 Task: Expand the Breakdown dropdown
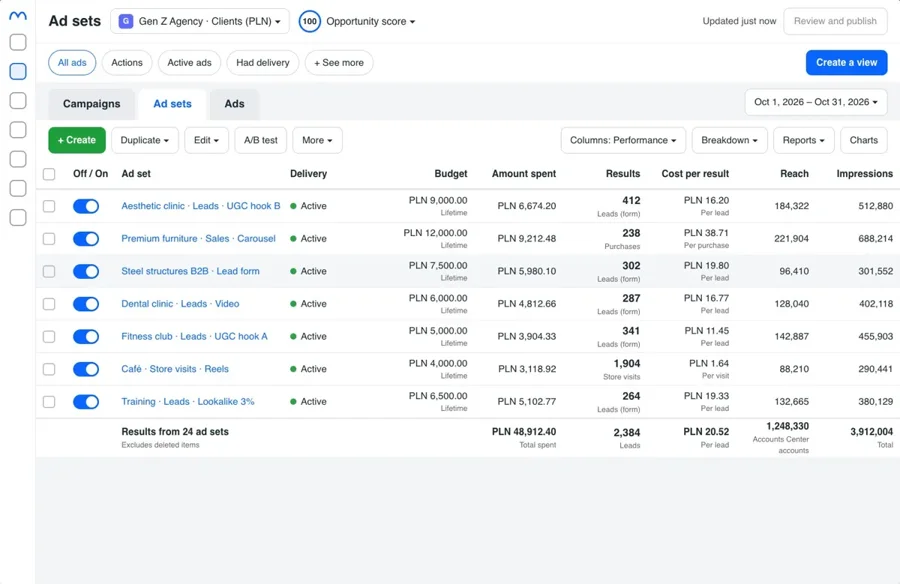[x=730, y=140]
